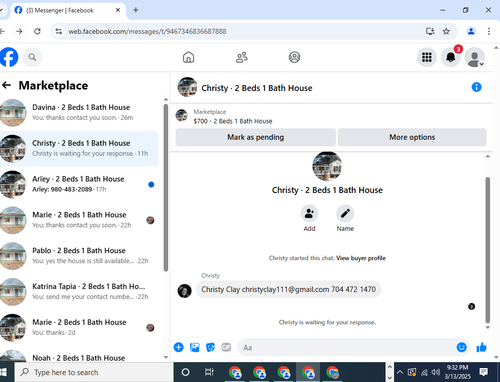View site information icon in address bar
This screenshot has width=500, height=382.
[x=59, y=31]
